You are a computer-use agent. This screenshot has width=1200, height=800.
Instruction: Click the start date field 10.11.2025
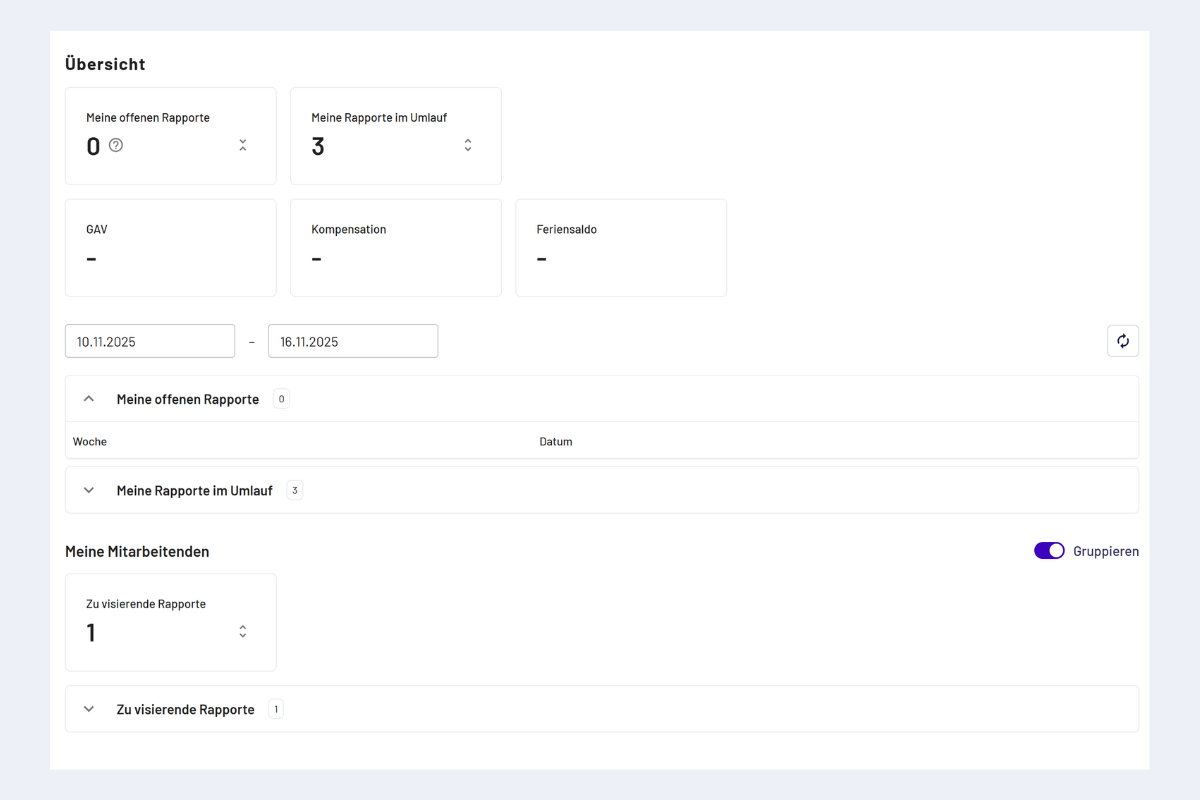(x=150, y=341)
